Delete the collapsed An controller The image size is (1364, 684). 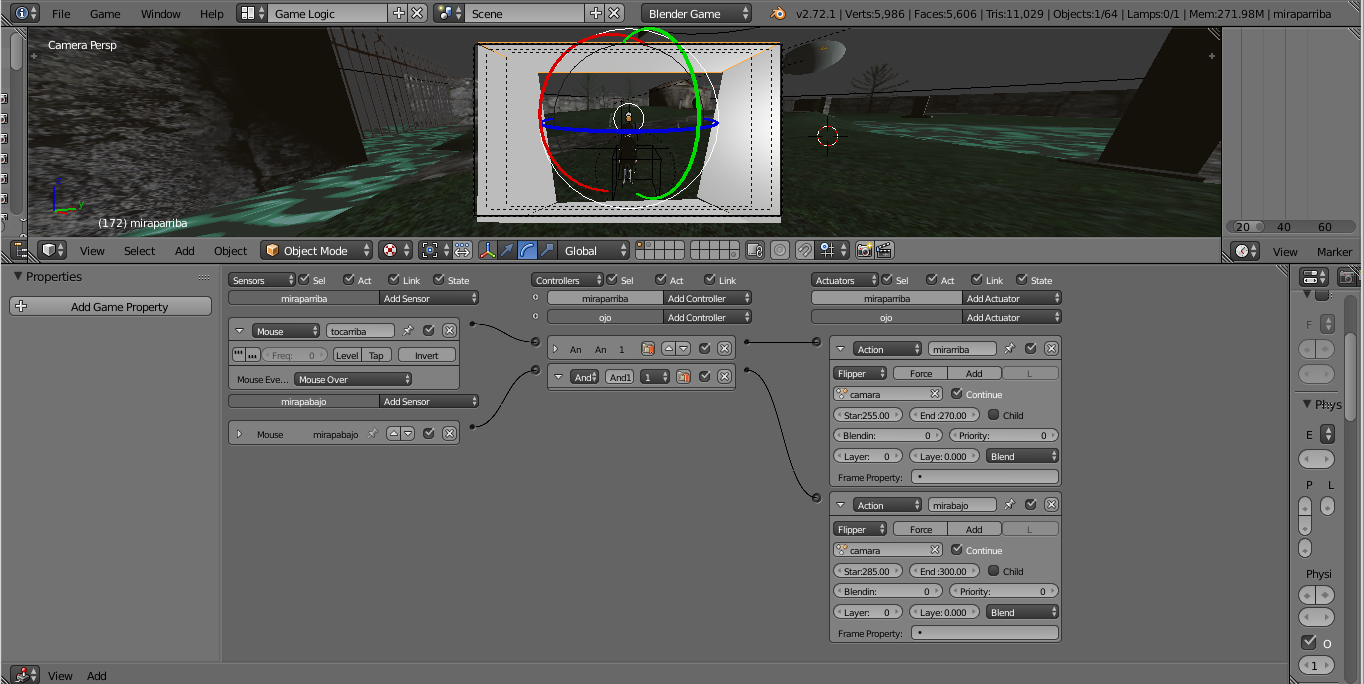[x=725, y=349]
